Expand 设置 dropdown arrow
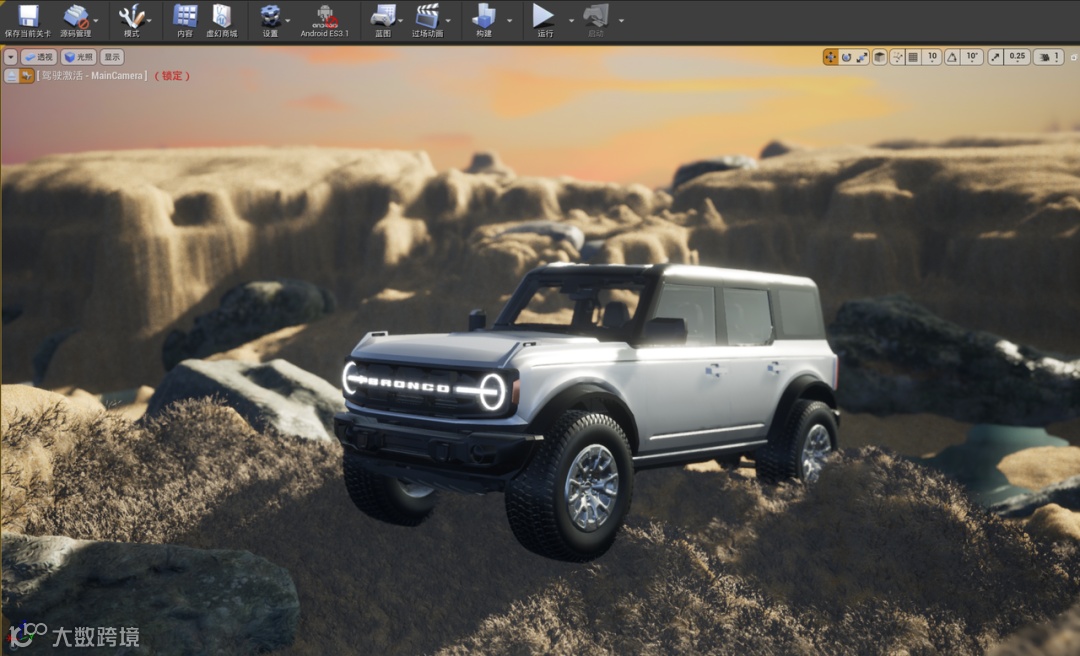This screenshot has height=656, width=1080. coord(288,20)
